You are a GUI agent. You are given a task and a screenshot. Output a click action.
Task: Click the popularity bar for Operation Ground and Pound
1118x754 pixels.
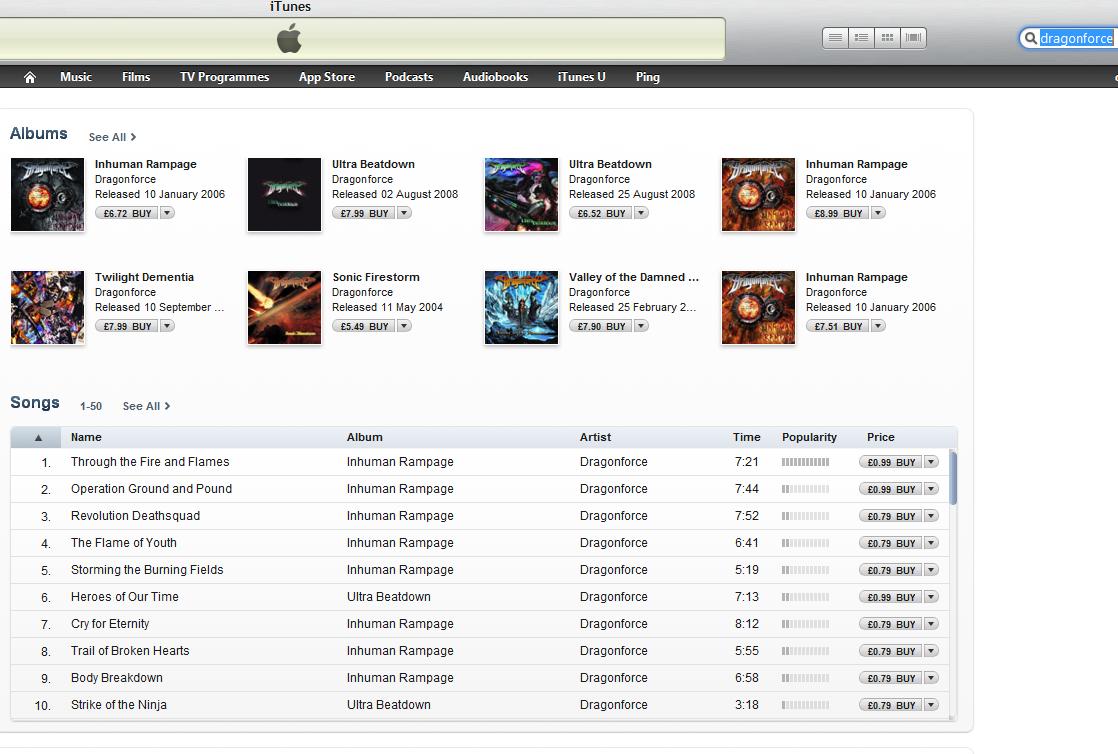[x=806, y=488]
